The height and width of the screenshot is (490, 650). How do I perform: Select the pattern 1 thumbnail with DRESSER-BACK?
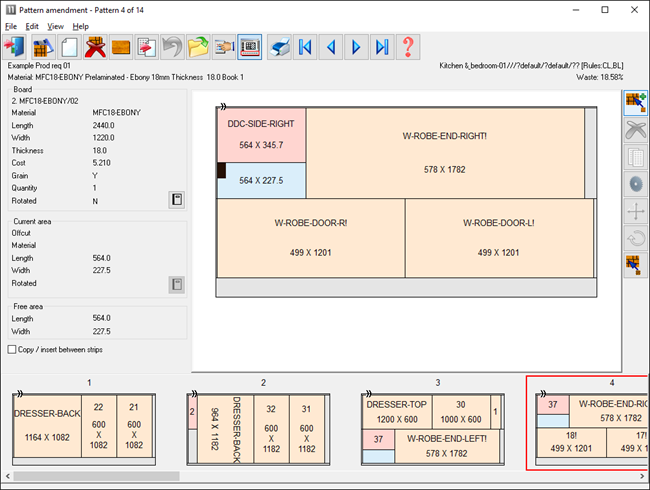89,427
